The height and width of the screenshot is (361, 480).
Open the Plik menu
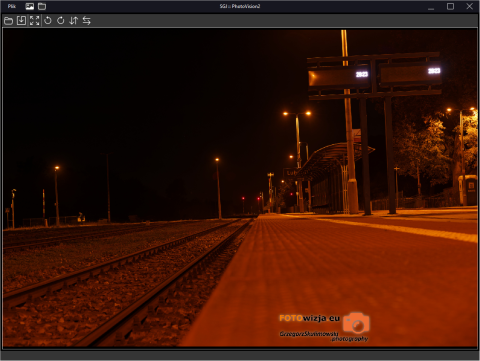[12, 6]
